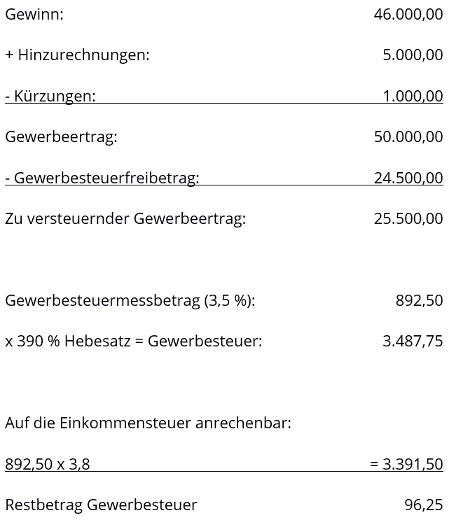Click the Gewerbeertrag label

(x=61, y=137)
